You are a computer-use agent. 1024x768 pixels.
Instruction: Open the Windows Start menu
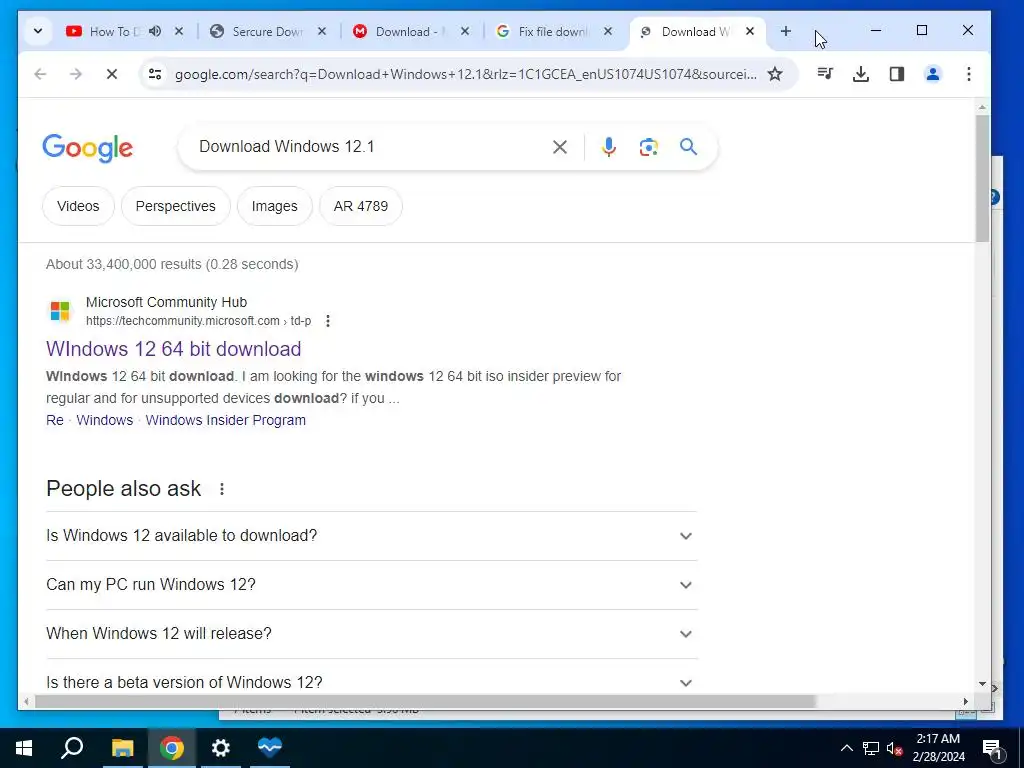(24, 748)
